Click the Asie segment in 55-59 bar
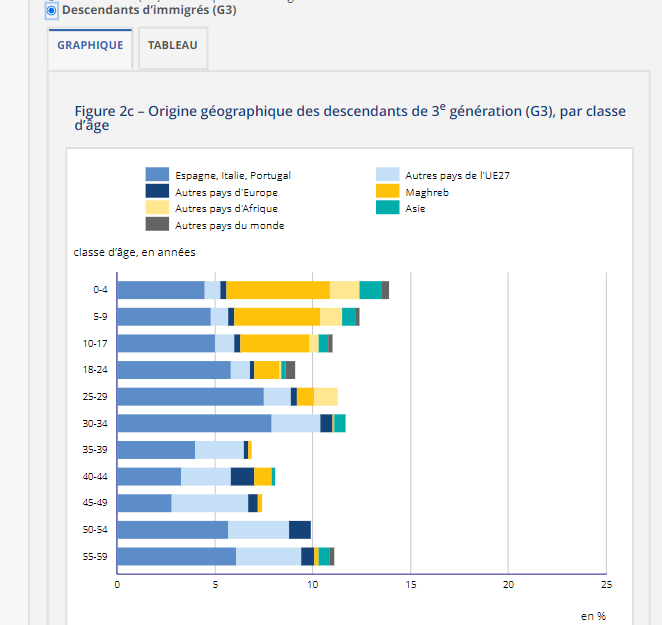The height and width of the screenshot is (625, 662). (x=324, y=557)
